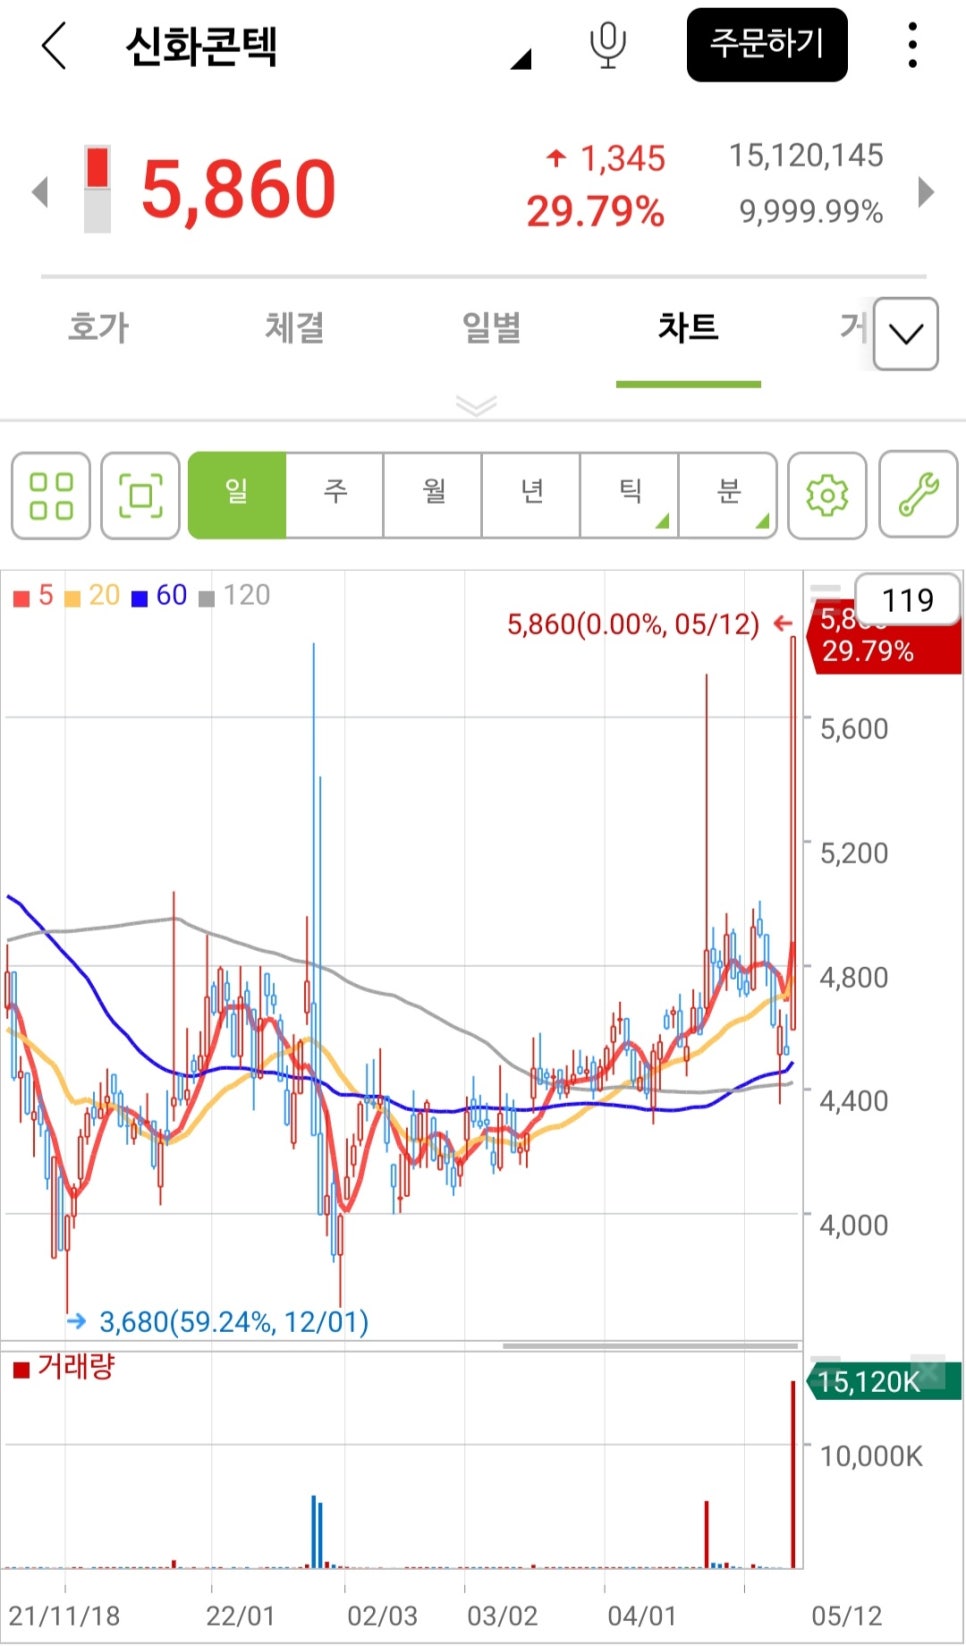966x1646 pixels.
Task: Click the 21/11/18 date axis label
Action: click(x=64, y=1616)
